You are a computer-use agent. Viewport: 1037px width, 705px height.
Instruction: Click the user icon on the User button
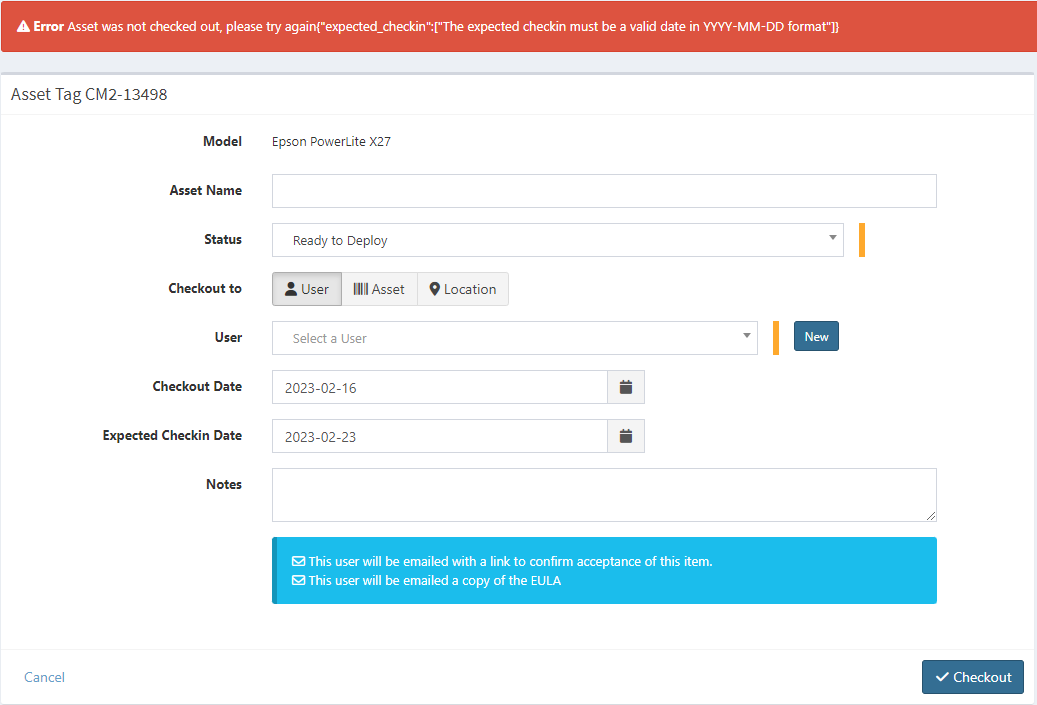coord(290,289)
